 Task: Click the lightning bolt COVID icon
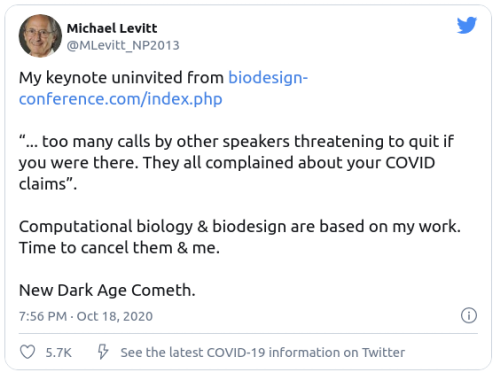click(x=103, y=352)
